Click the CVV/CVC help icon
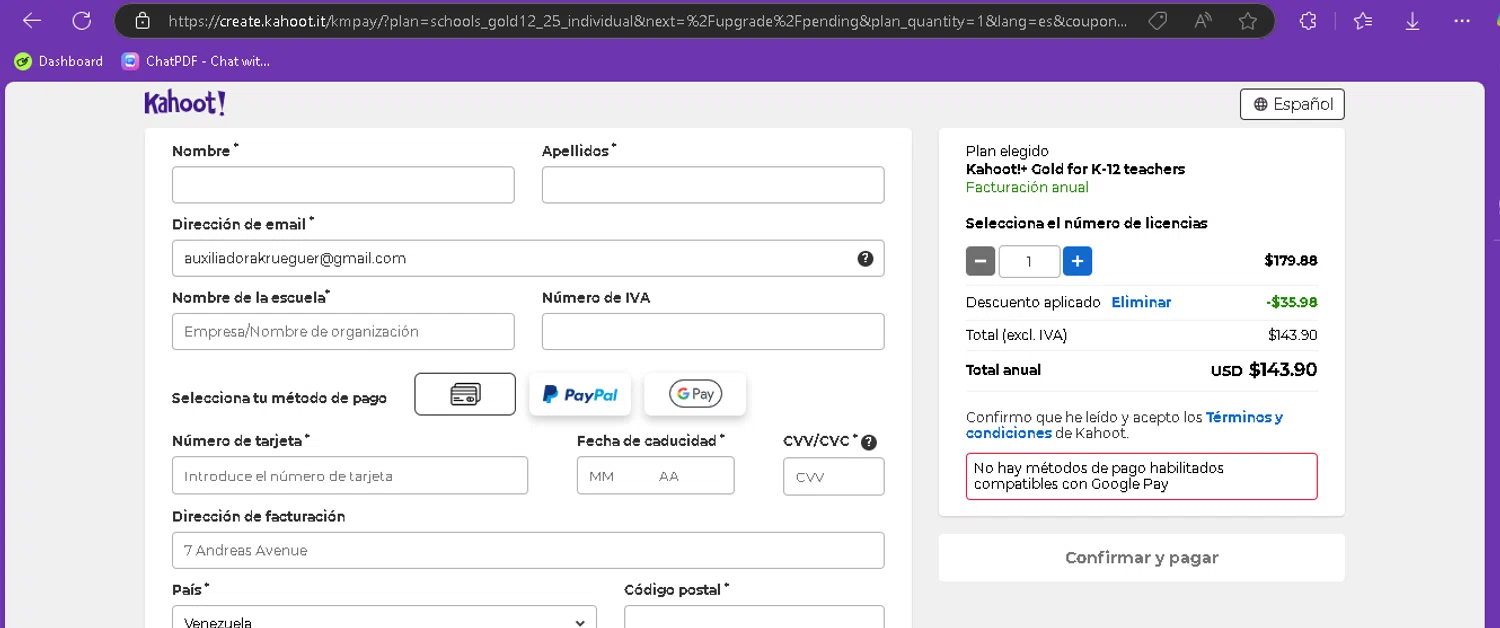1500x628 pixels. click(869, 442)
